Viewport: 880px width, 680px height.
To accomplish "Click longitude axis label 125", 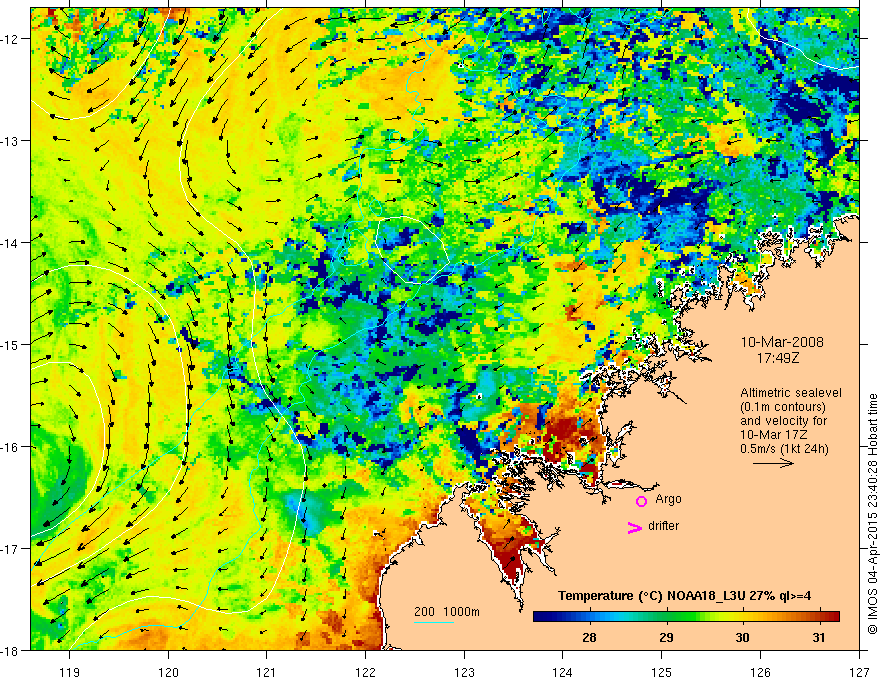I will pos(662,672).
